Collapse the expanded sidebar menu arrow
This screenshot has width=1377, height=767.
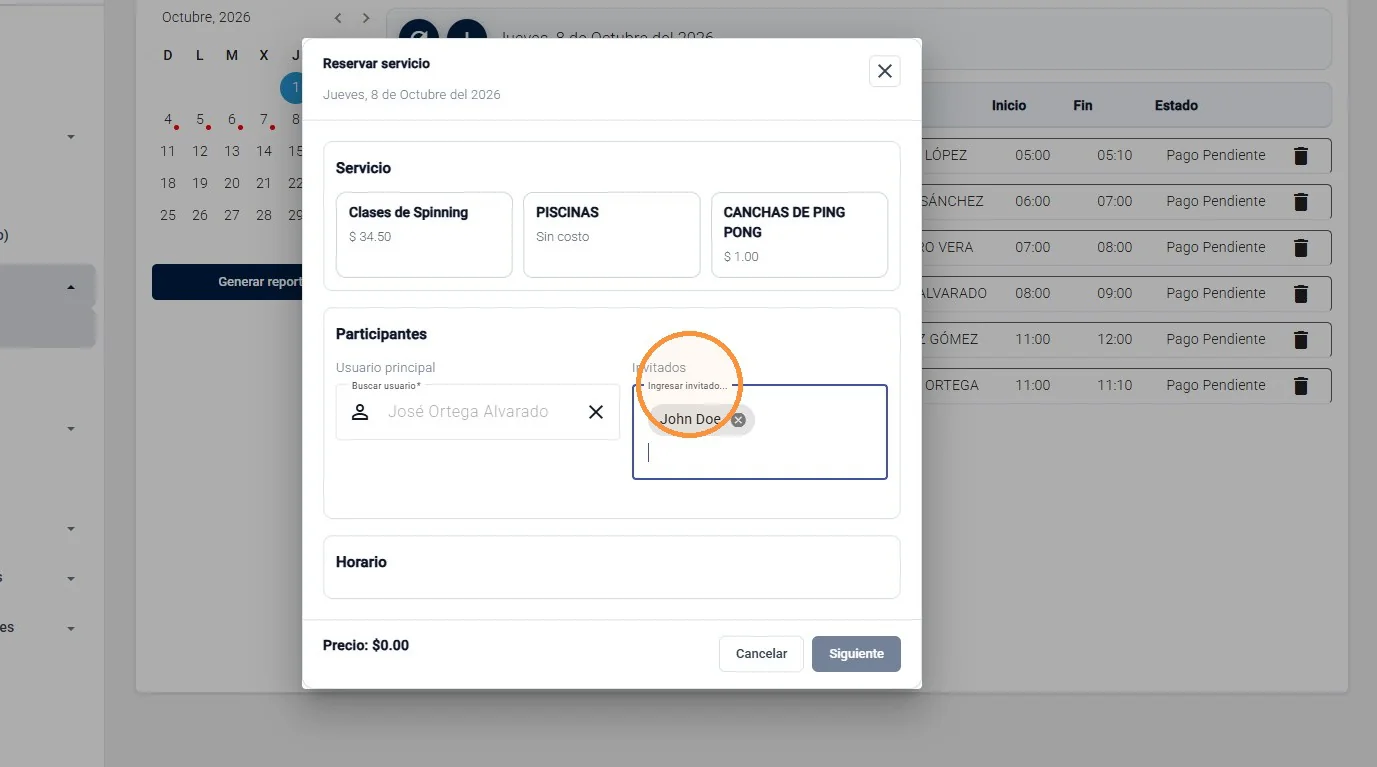(71, 287)
